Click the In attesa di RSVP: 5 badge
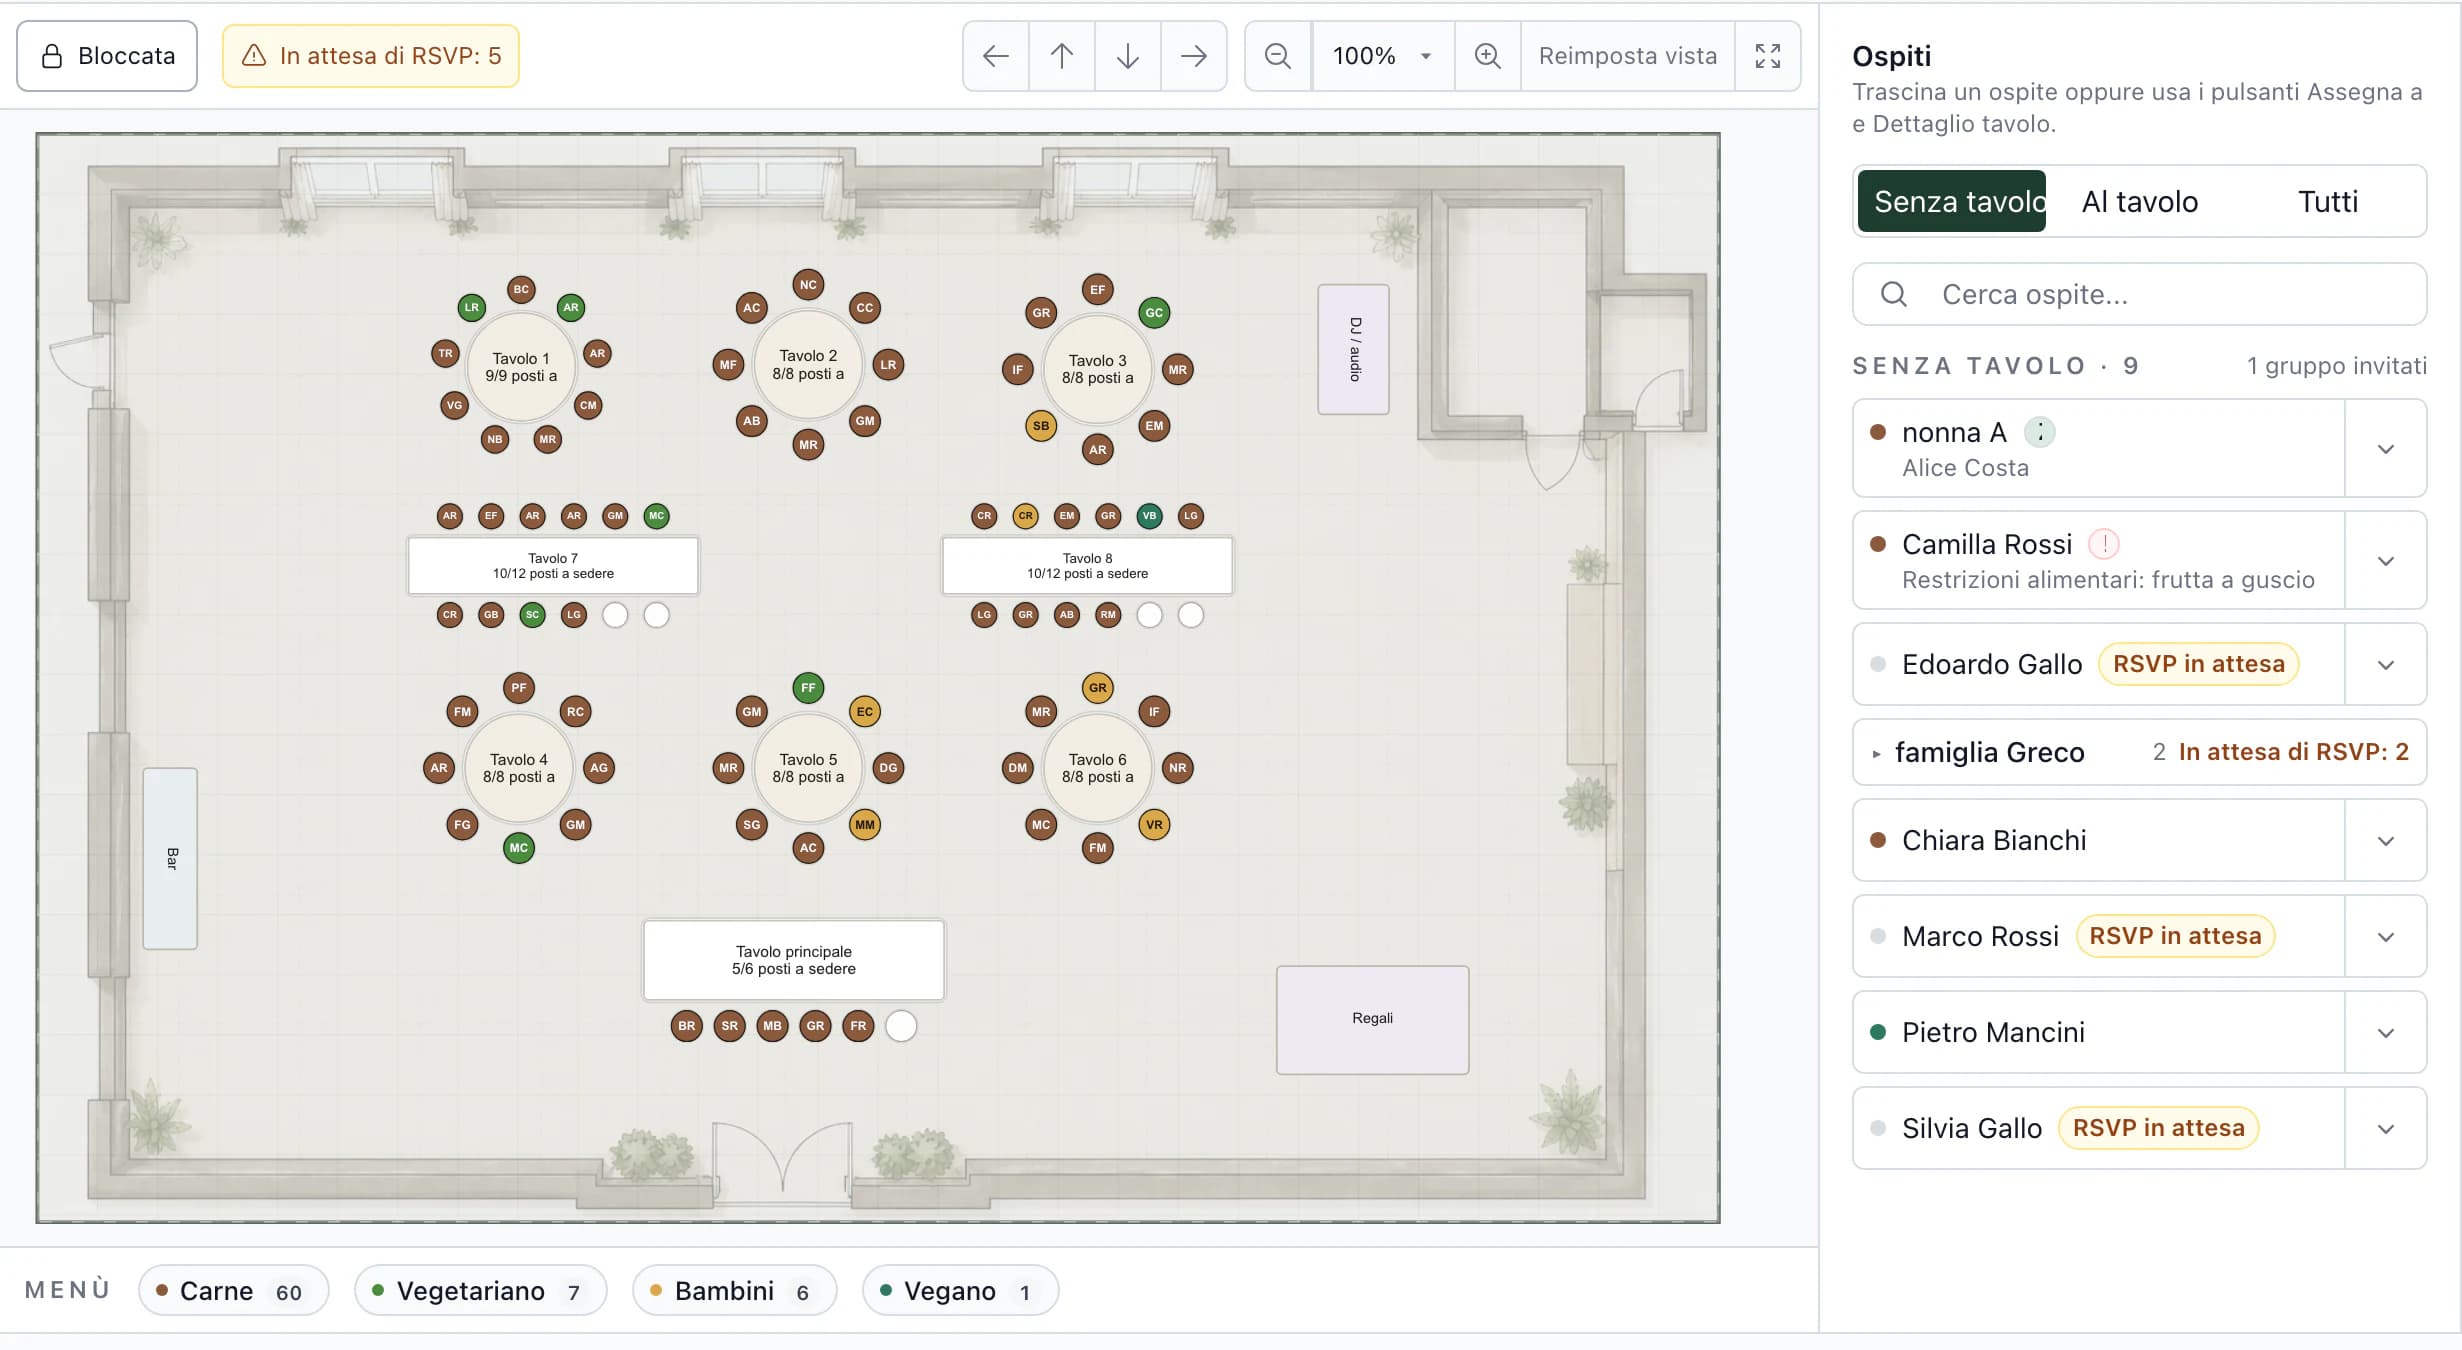The image size is (2462, 1350). (371, 56)
